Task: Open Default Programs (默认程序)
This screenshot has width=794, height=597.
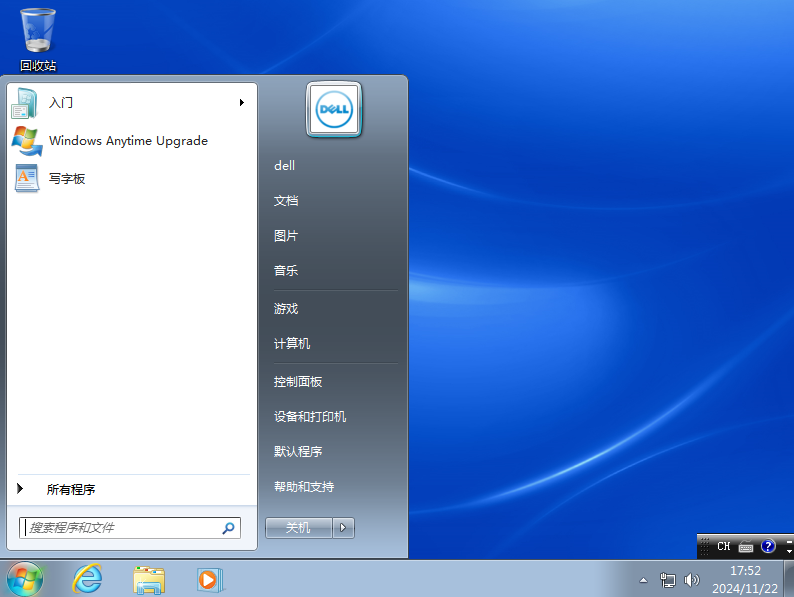Action: click(x=298, y=451)
